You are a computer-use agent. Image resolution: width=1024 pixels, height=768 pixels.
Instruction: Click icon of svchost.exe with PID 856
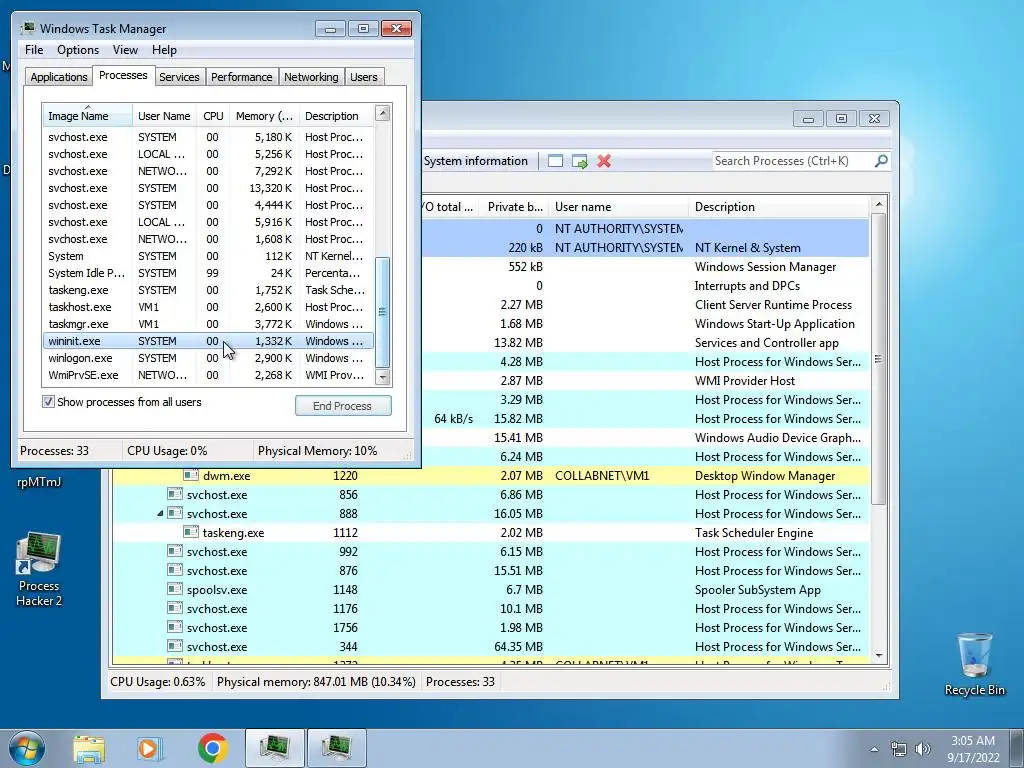pyautogui.click(x=174, y=494)
